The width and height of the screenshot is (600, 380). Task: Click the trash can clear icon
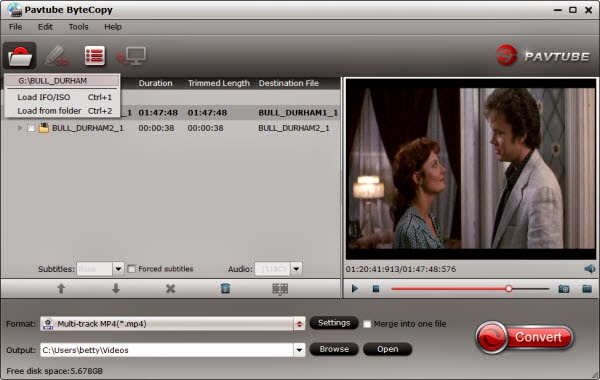pyautogui.click(x=225, y=289)
